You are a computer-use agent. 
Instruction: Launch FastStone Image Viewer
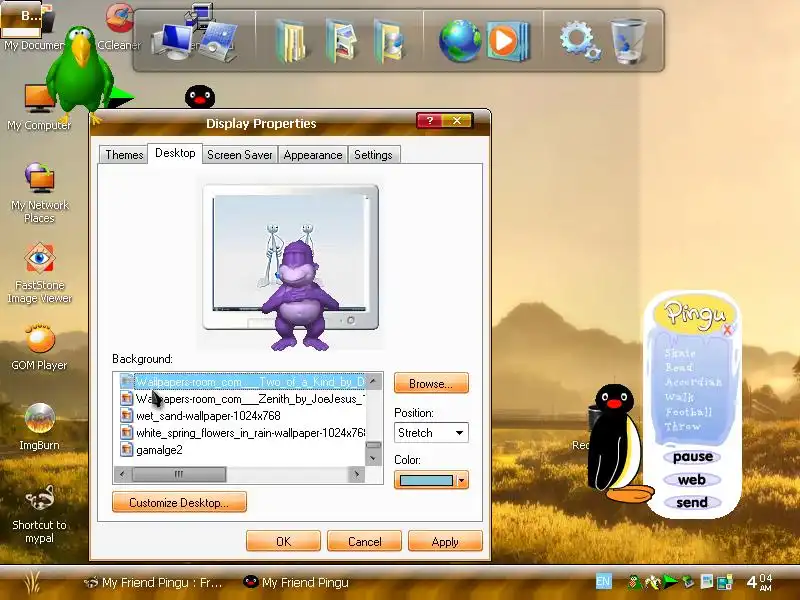coord(39,274)
